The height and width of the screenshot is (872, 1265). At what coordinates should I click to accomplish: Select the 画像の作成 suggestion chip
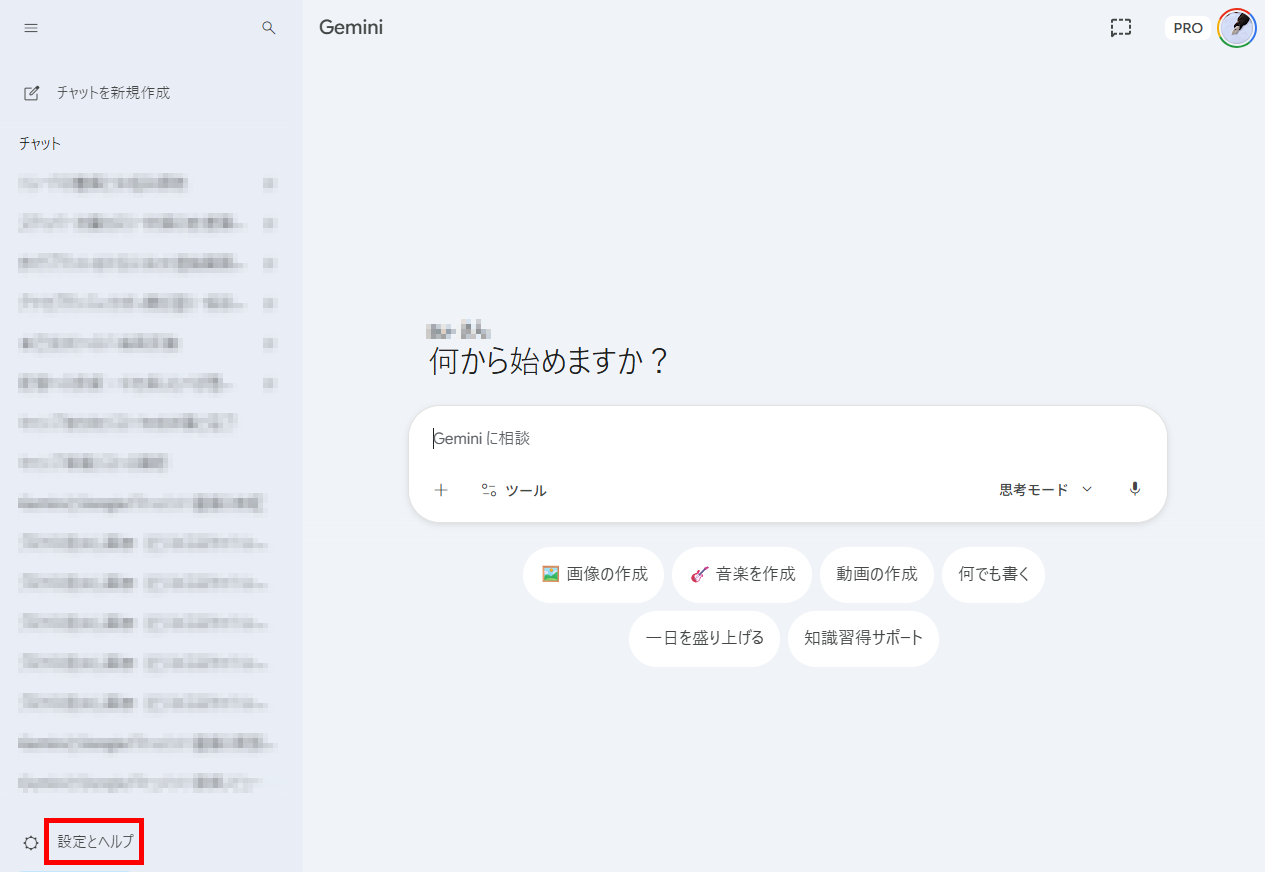(593, 574)
